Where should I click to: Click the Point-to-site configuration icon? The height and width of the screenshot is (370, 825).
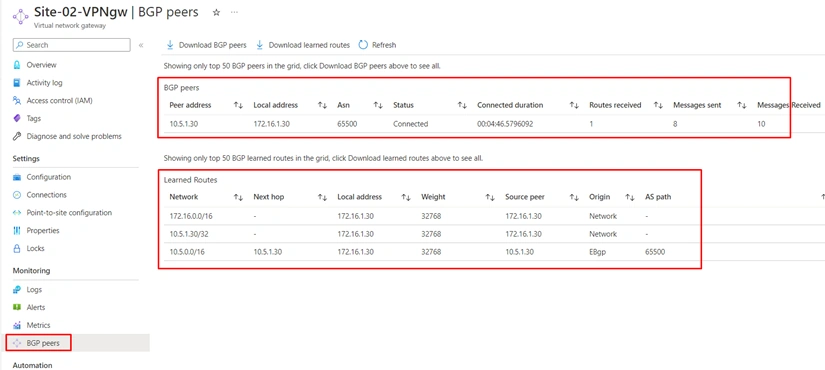tap(17, 213)
